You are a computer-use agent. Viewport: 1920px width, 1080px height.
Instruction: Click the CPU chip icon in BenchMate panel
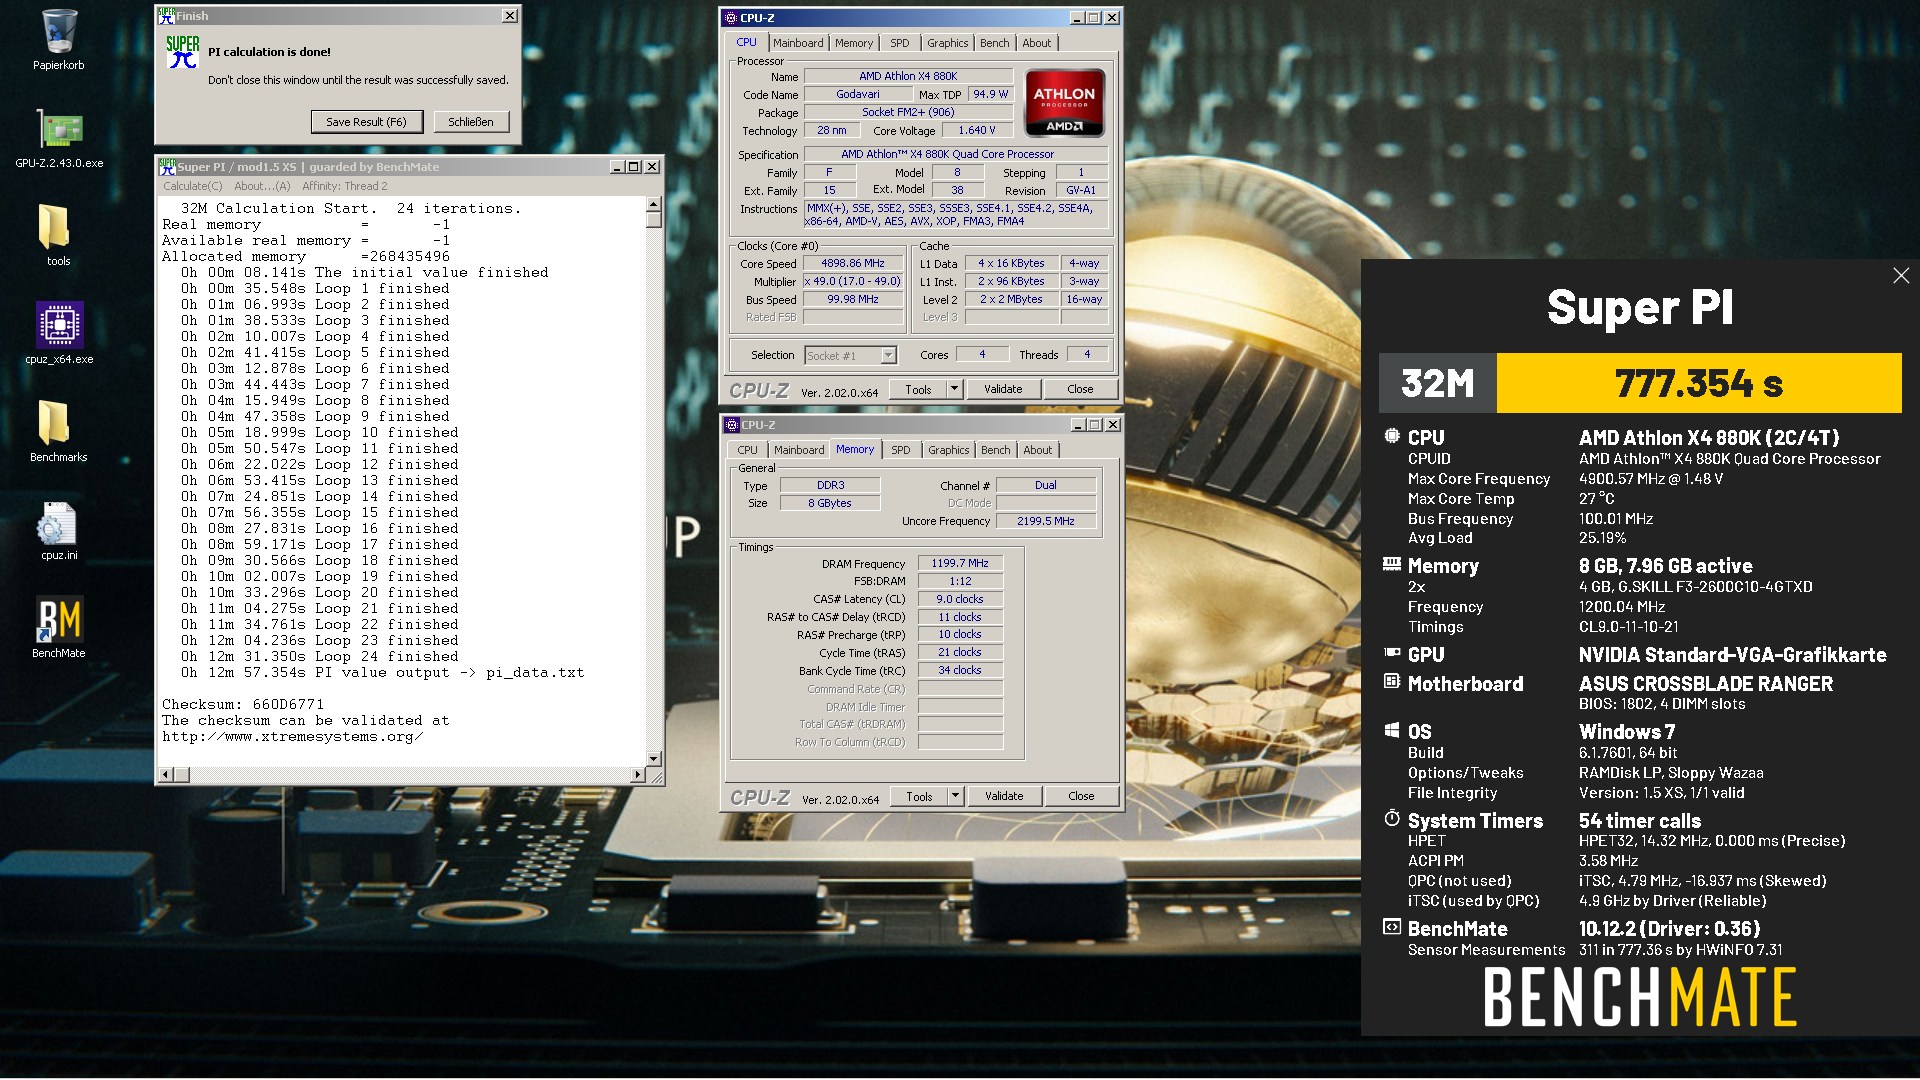tap(1391, 436)
